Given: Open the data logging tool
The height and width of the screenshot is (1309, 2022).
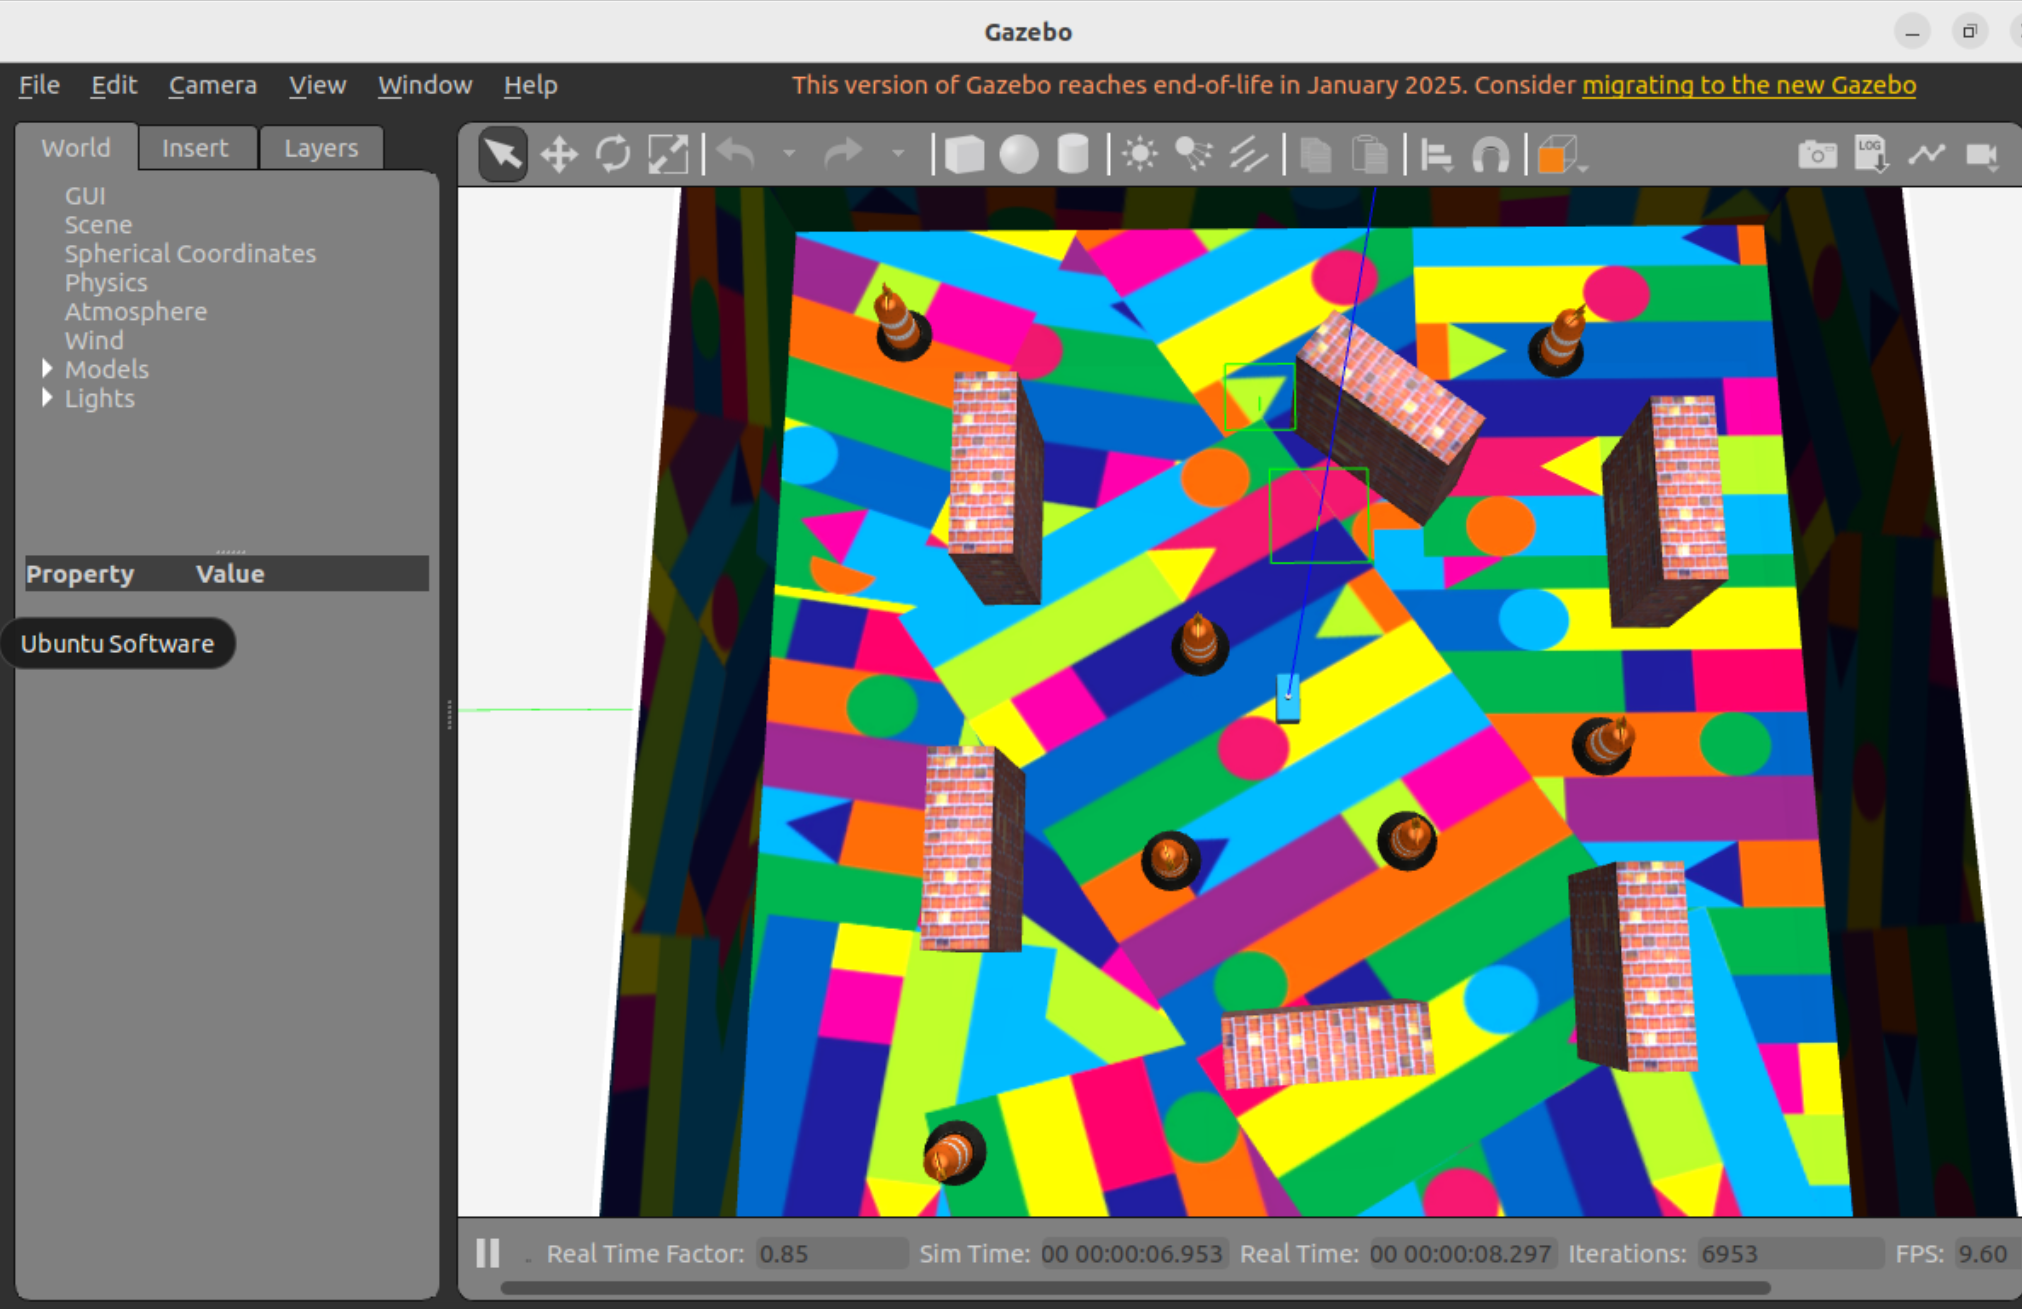Looking at the screenshot, I should coord(1870,155).
